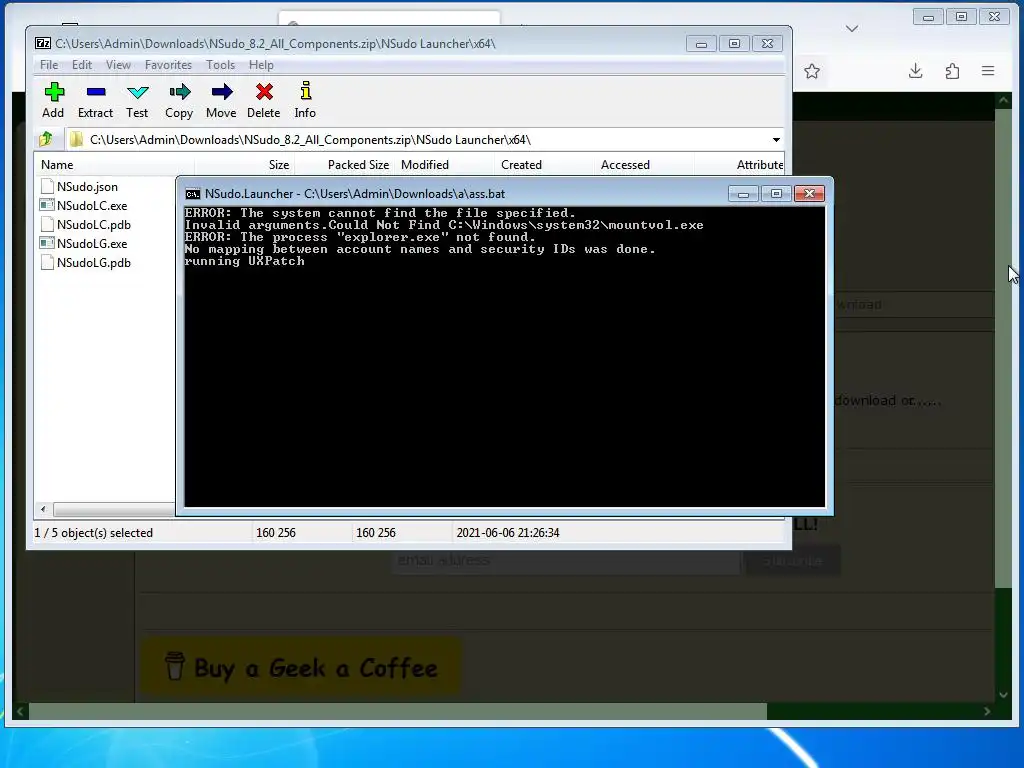Sort by the Size column header
1024x768 pixels.
pos(246,165)
